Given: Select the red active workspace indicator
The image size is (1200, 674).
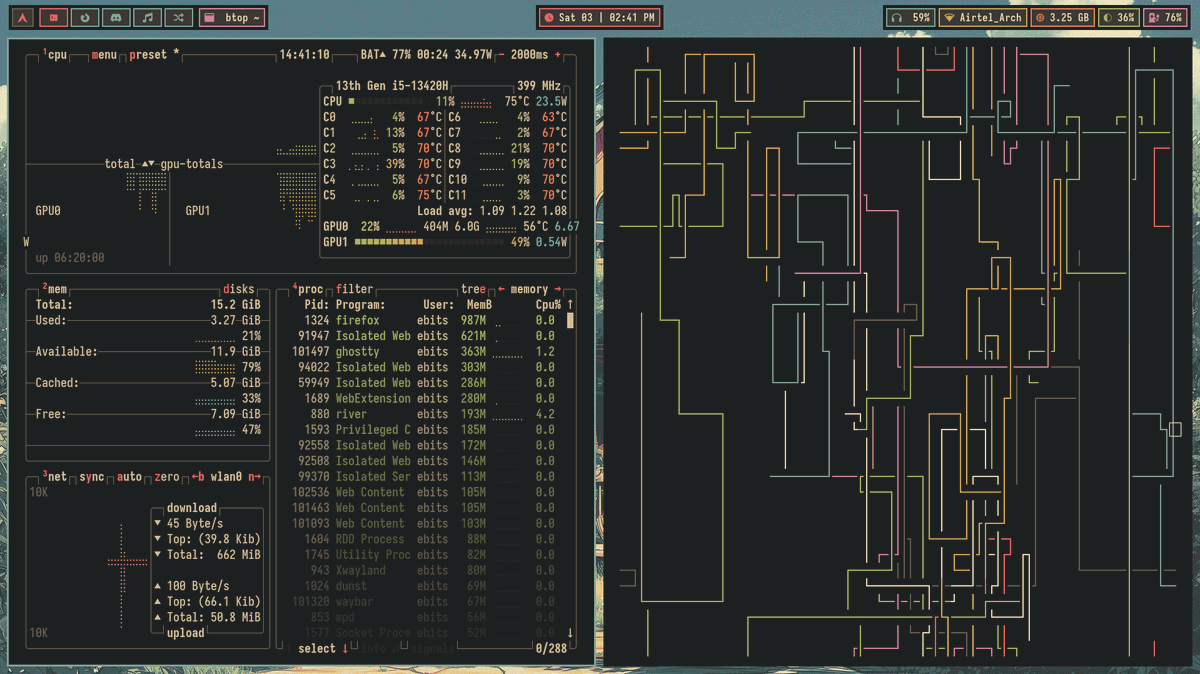Looking at the screenshot, I should pos(55,17).
